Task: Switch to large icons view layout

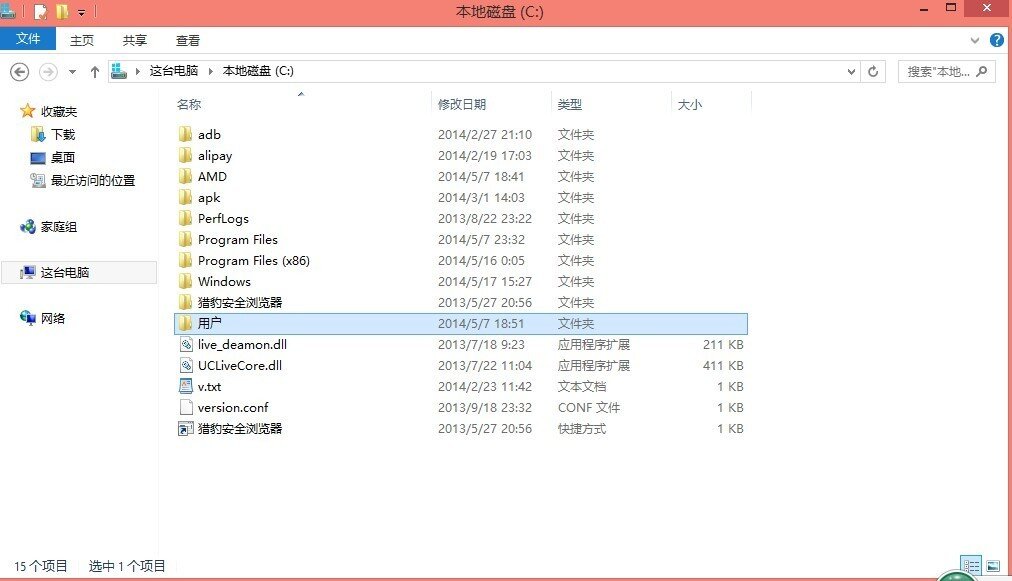Action: pyautogui.click(x=993, y=566)
